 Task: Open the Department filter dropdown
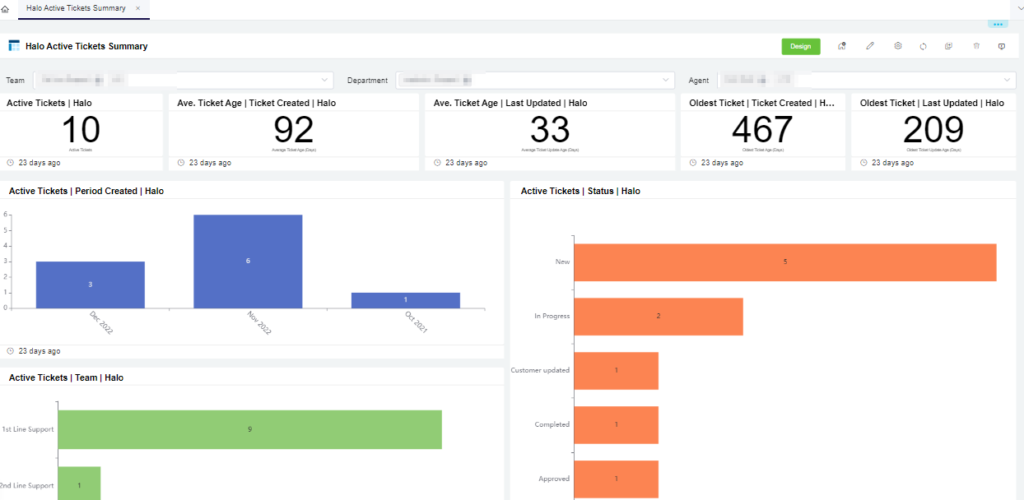(x=534, y=80)
